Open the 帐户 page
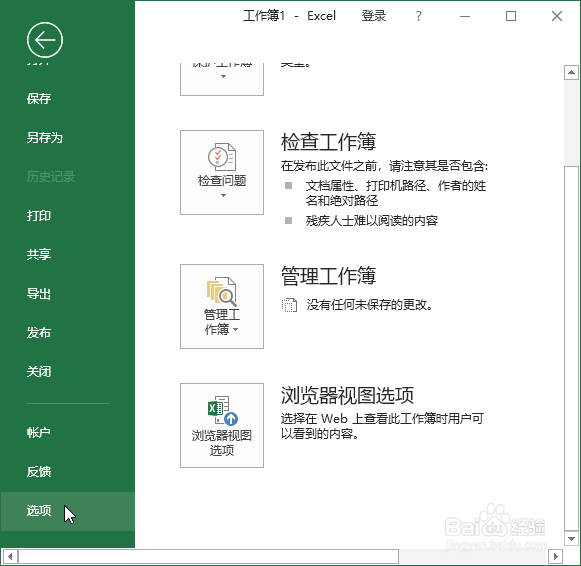 click(39, 432)
